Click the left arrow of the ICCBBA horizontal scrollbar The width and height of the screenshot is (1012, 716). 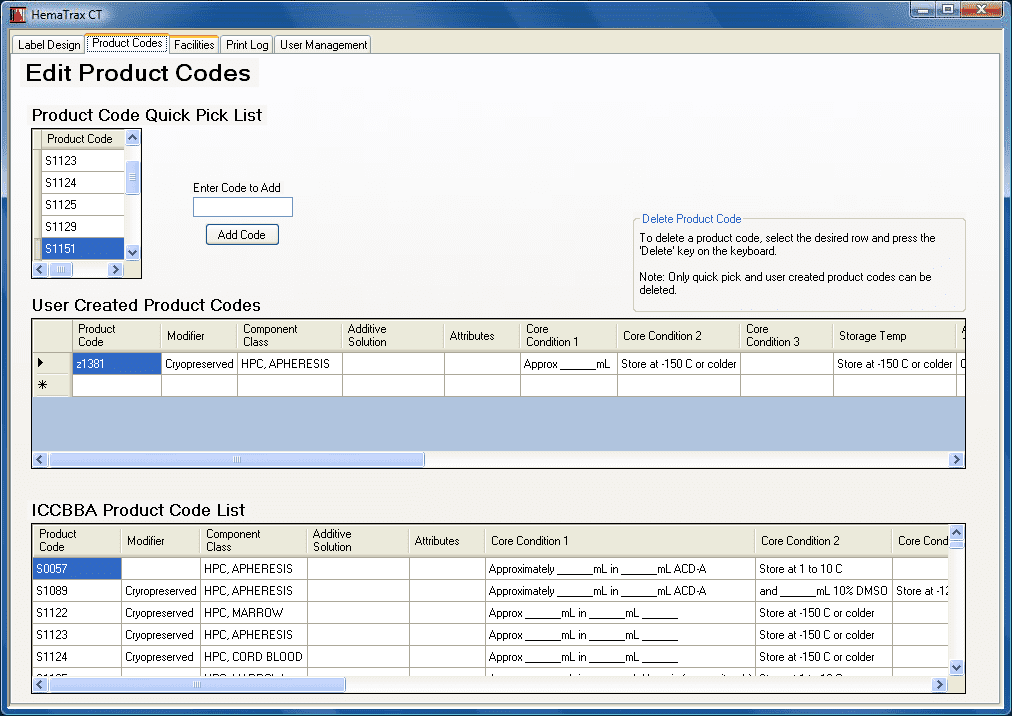(x=39, y=685)
